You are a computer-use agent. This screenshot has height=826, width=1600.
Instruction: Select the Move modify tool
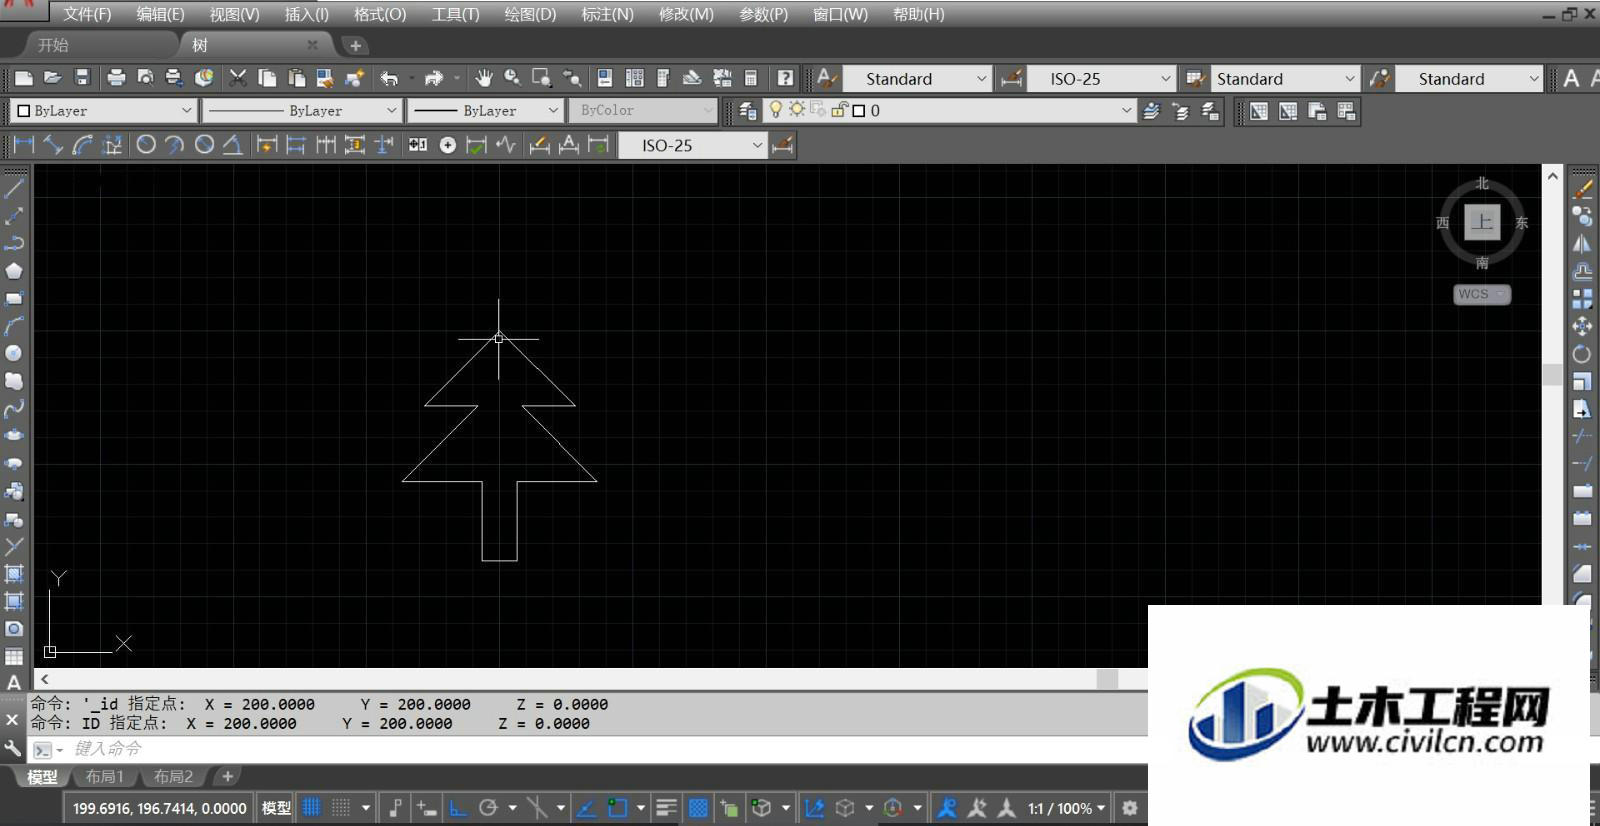coord(1582,326)
